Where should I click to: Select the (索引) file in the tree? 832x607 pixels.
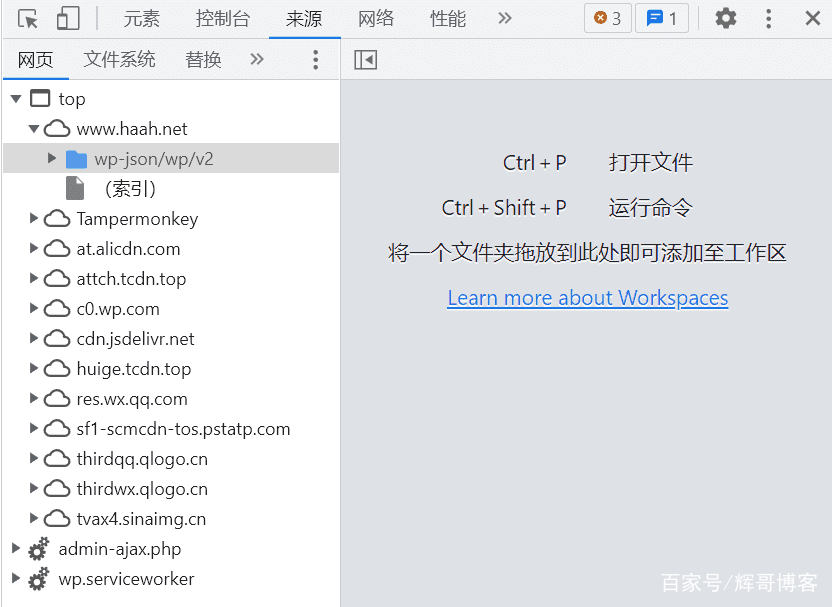pos(129,189)
